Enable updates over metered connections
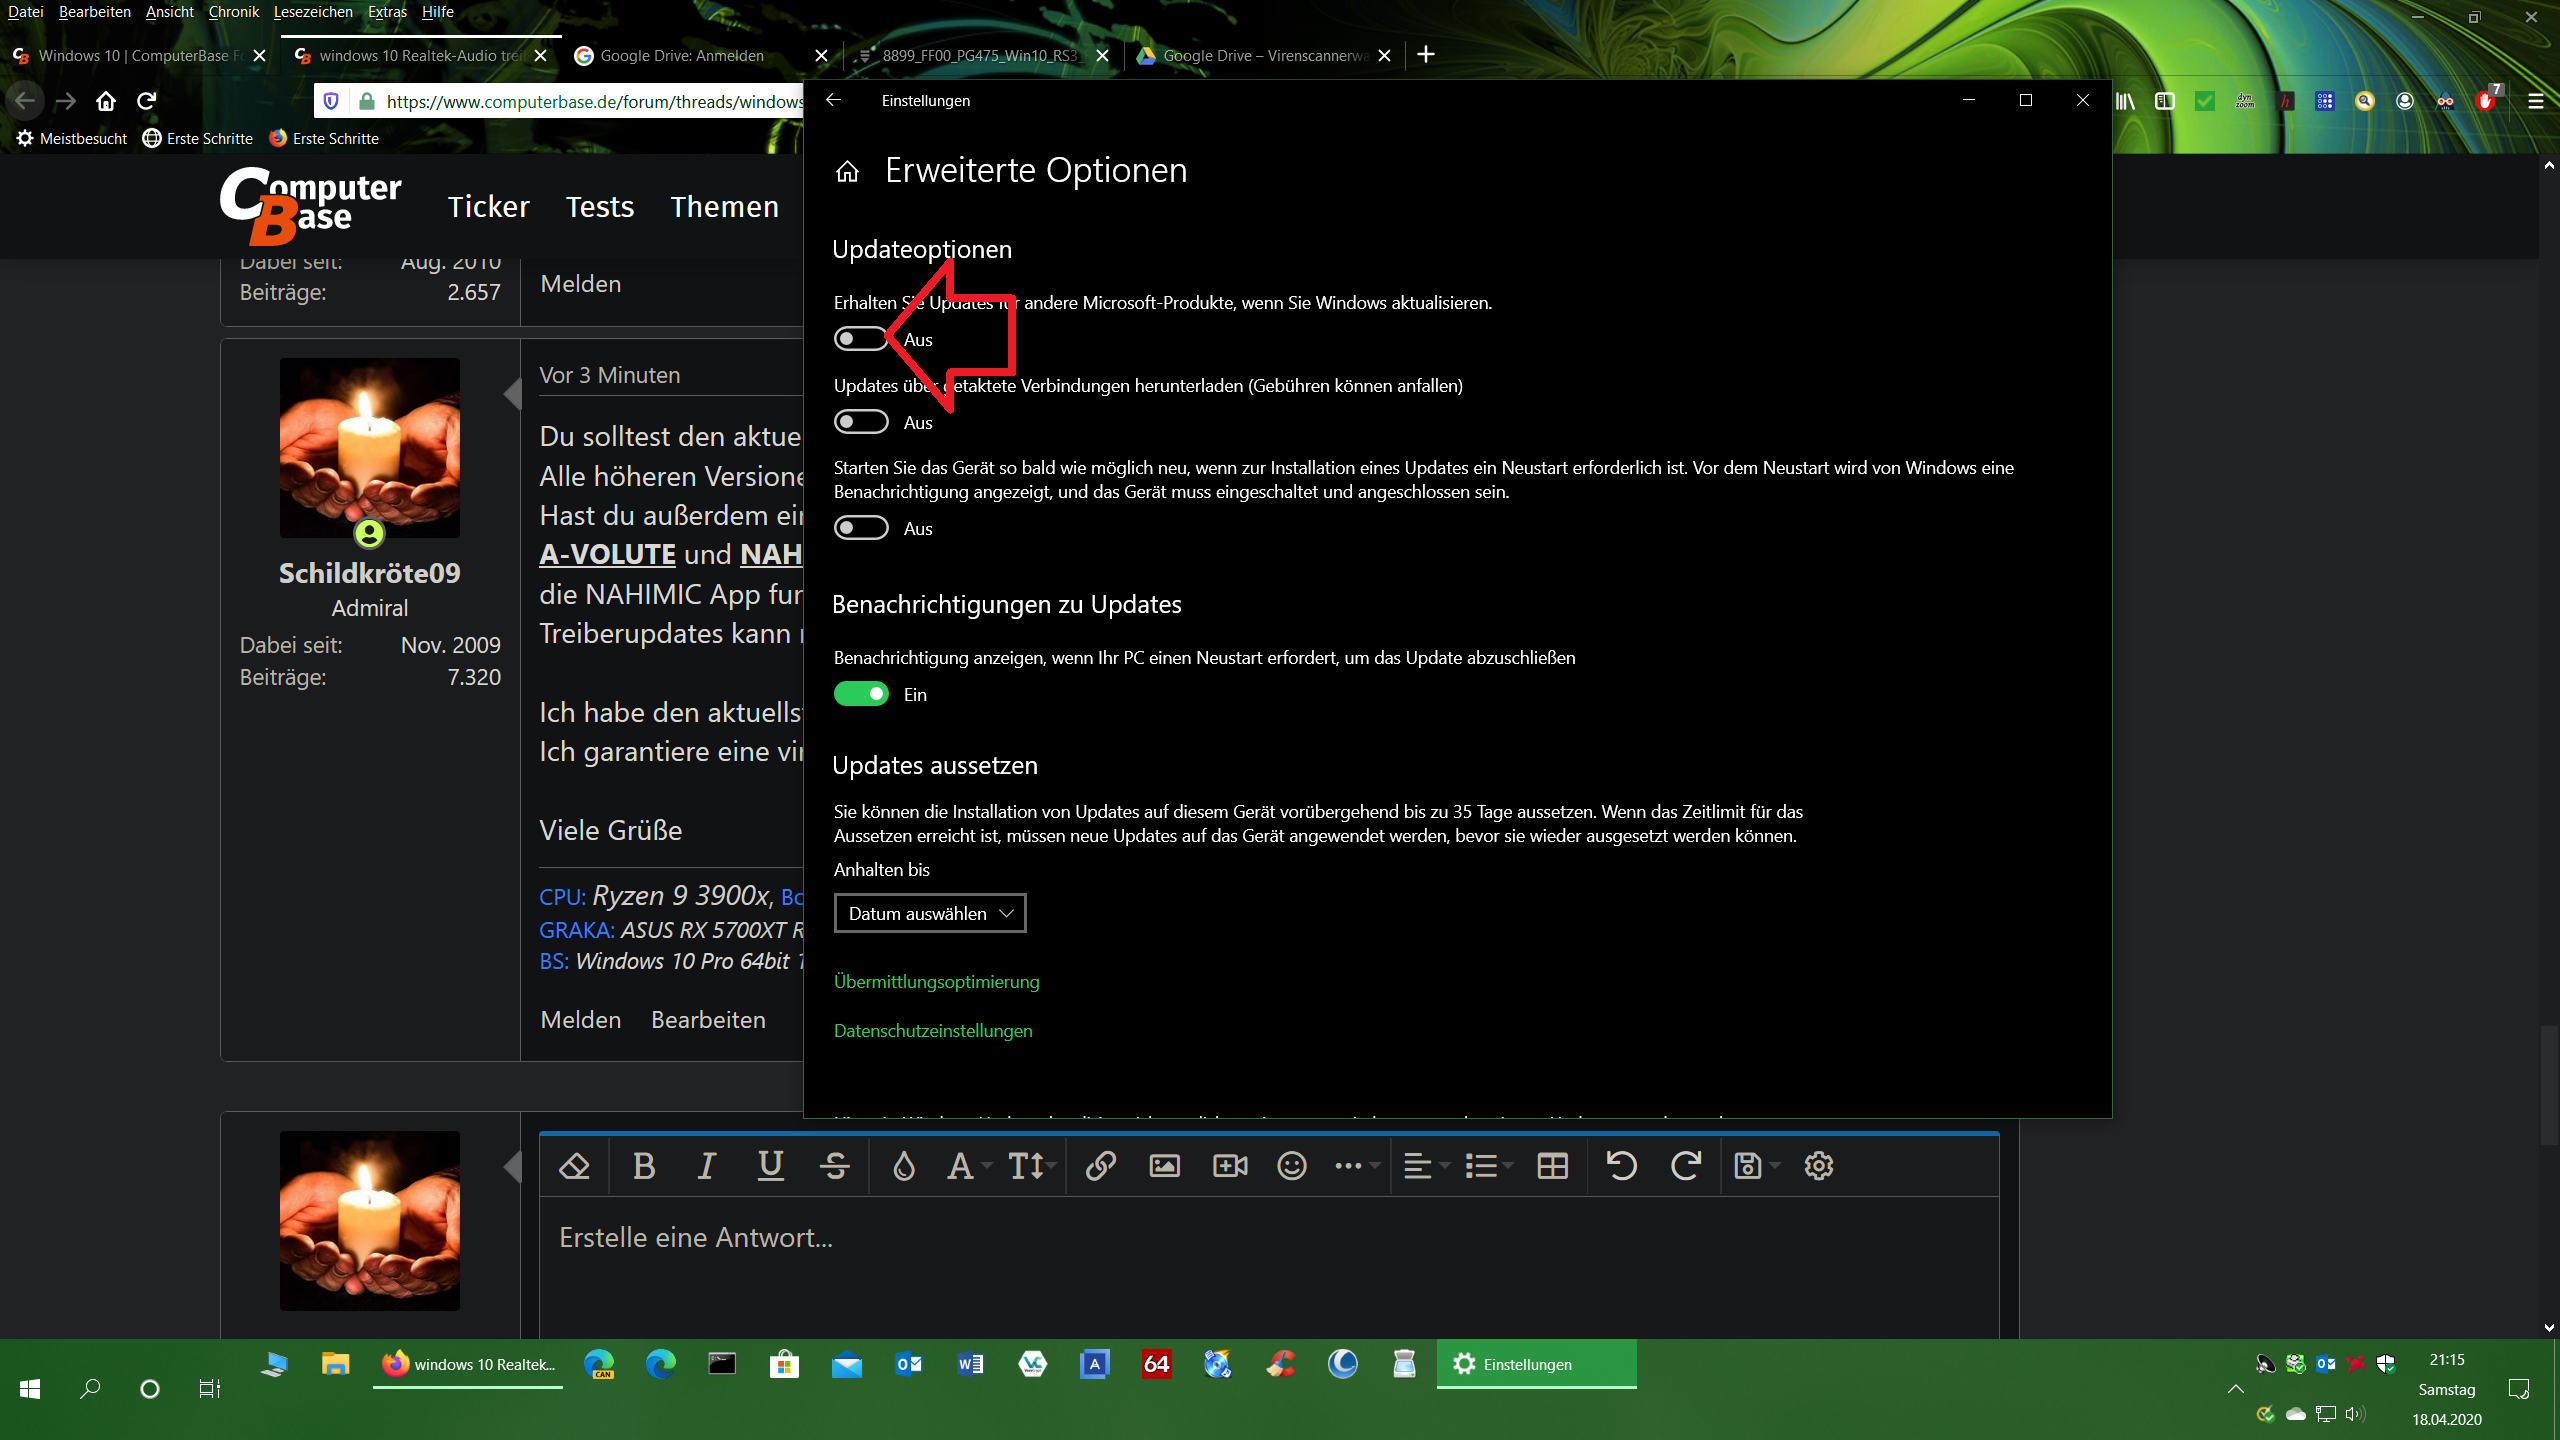 (861, 422)
